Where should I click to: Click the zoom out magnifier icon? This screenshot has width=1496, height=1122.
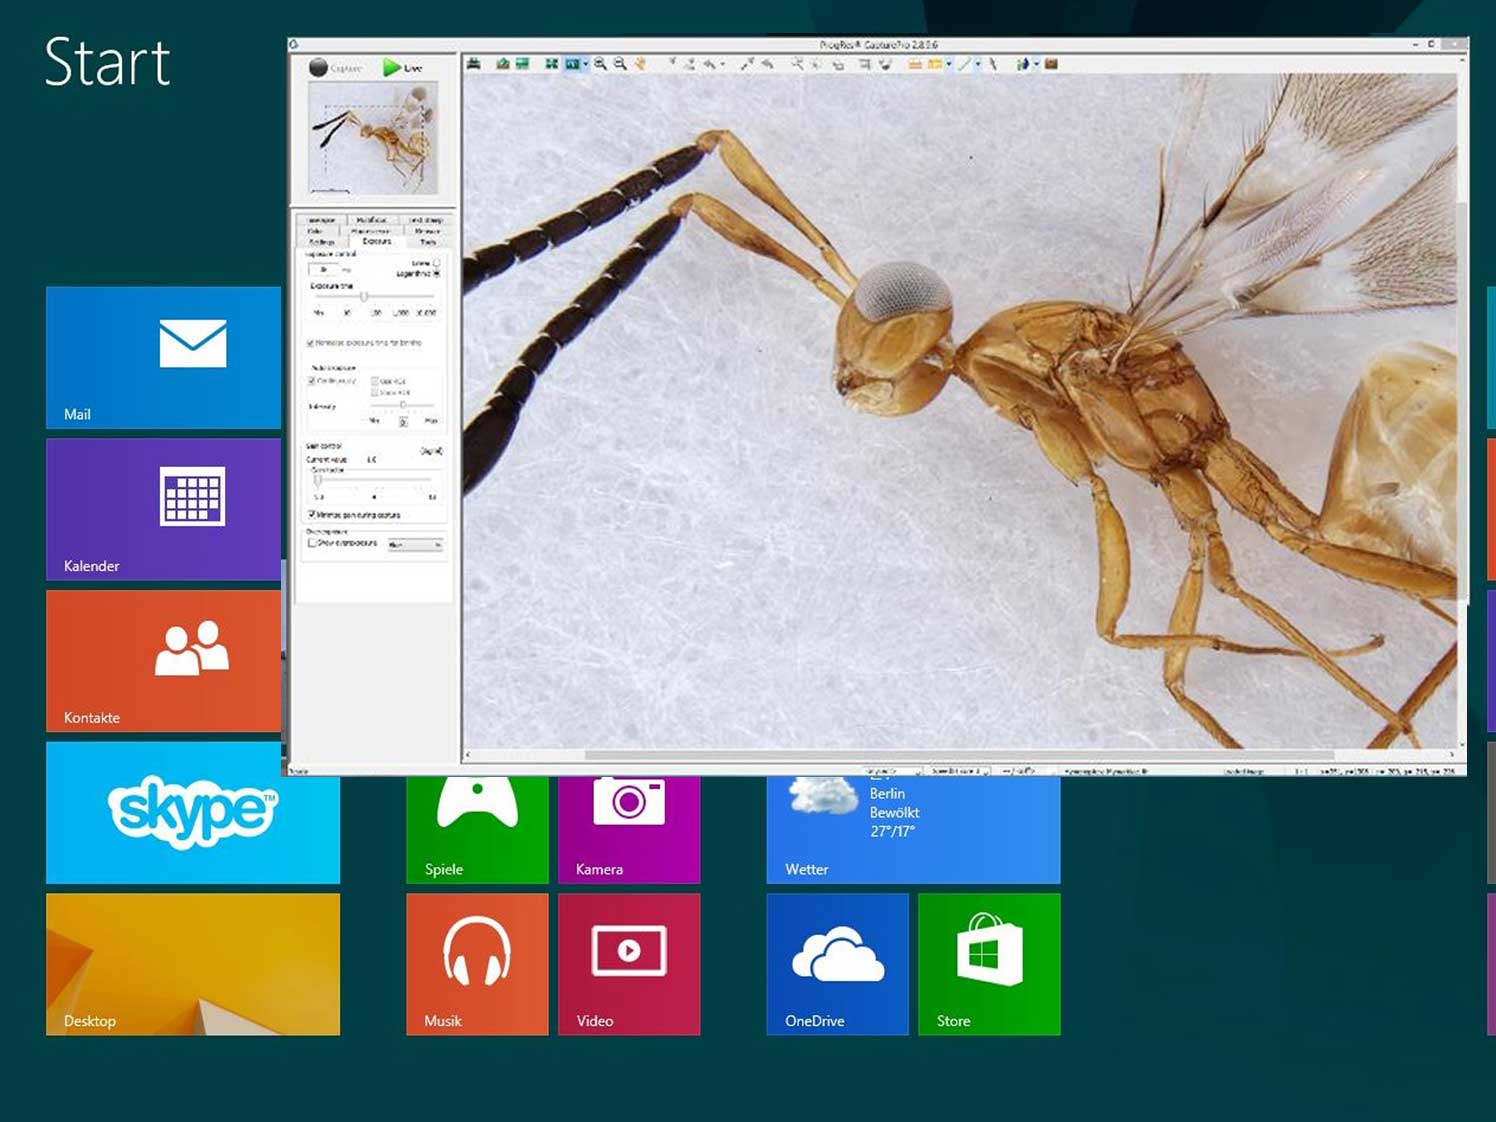pos(620,64)
